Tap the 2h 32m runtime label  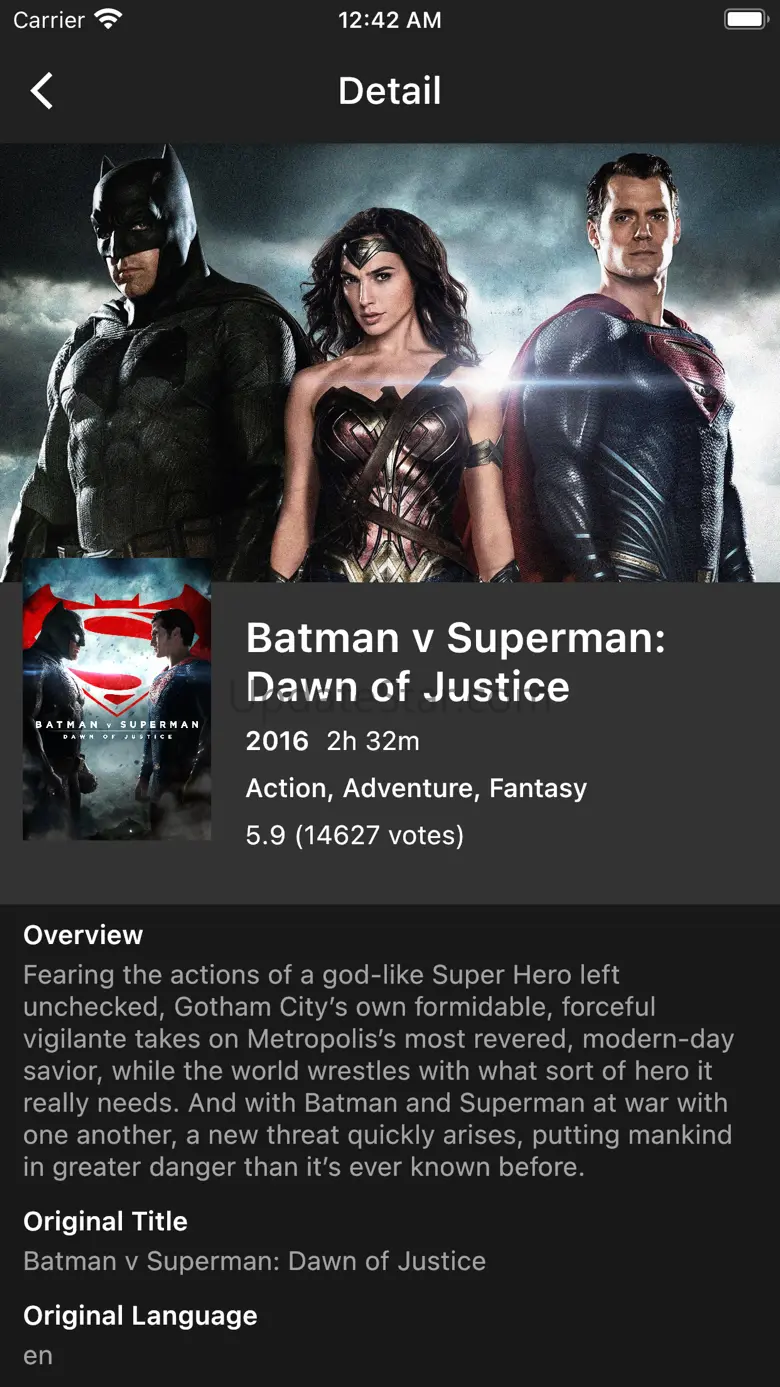point(373,741)
